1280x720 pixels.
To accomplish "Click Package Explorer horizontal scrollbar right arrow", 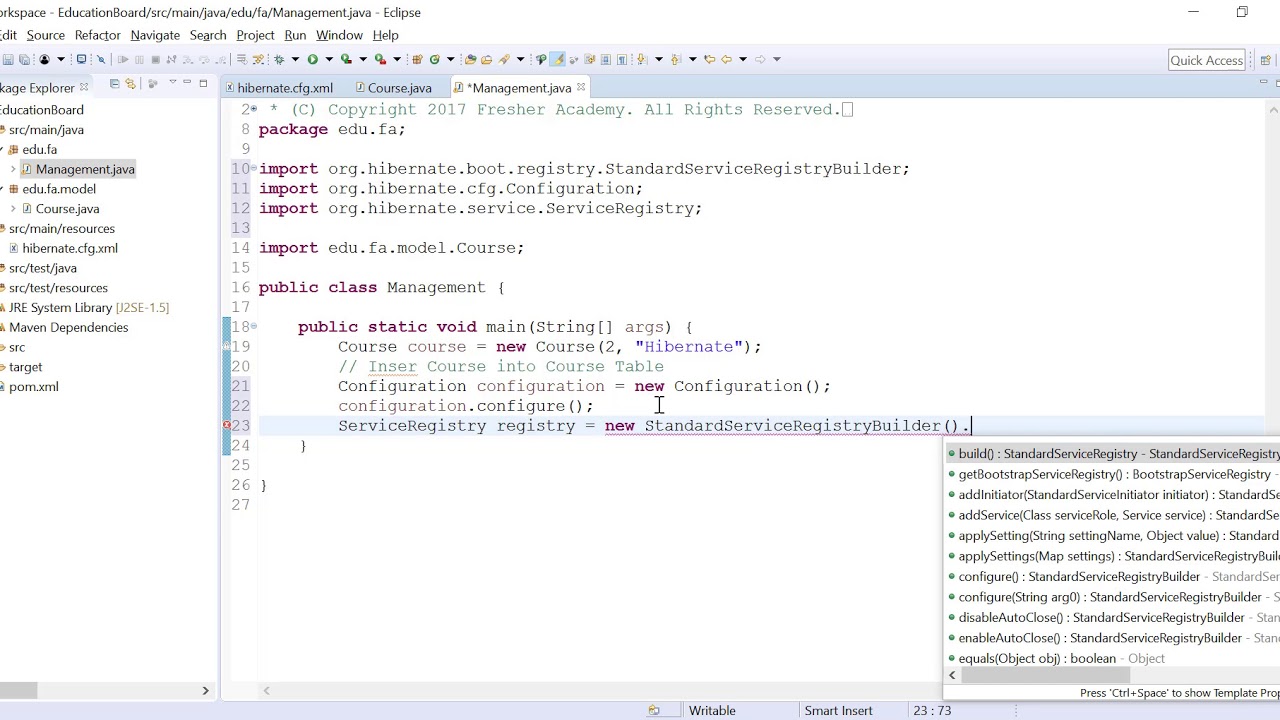I will pos(206,690).
